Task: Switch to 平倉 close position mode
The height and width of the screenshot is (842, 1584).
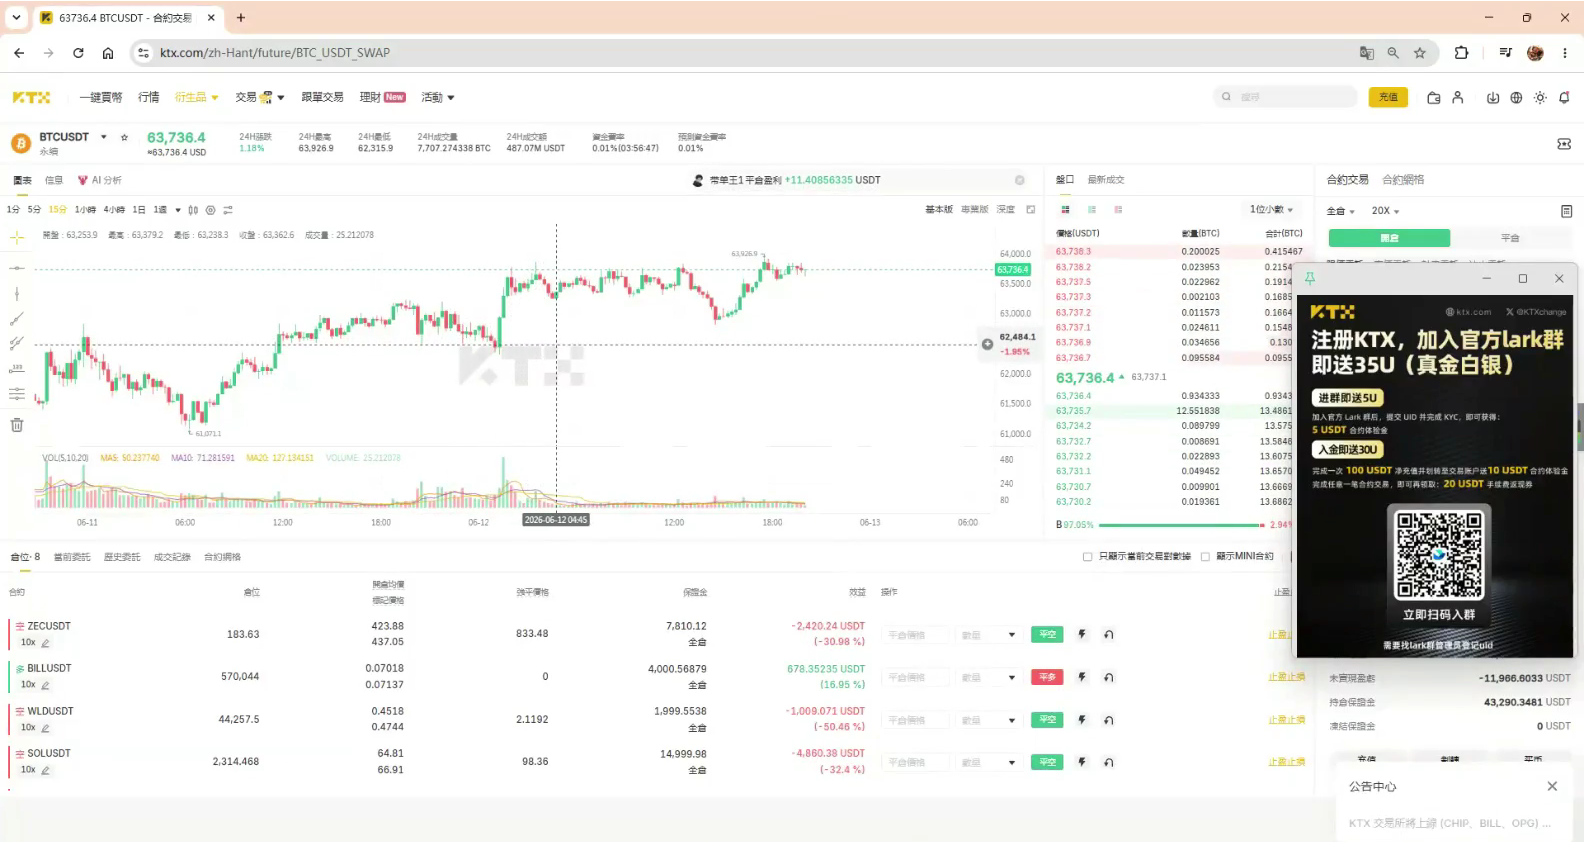Action: pos(1510,238)
